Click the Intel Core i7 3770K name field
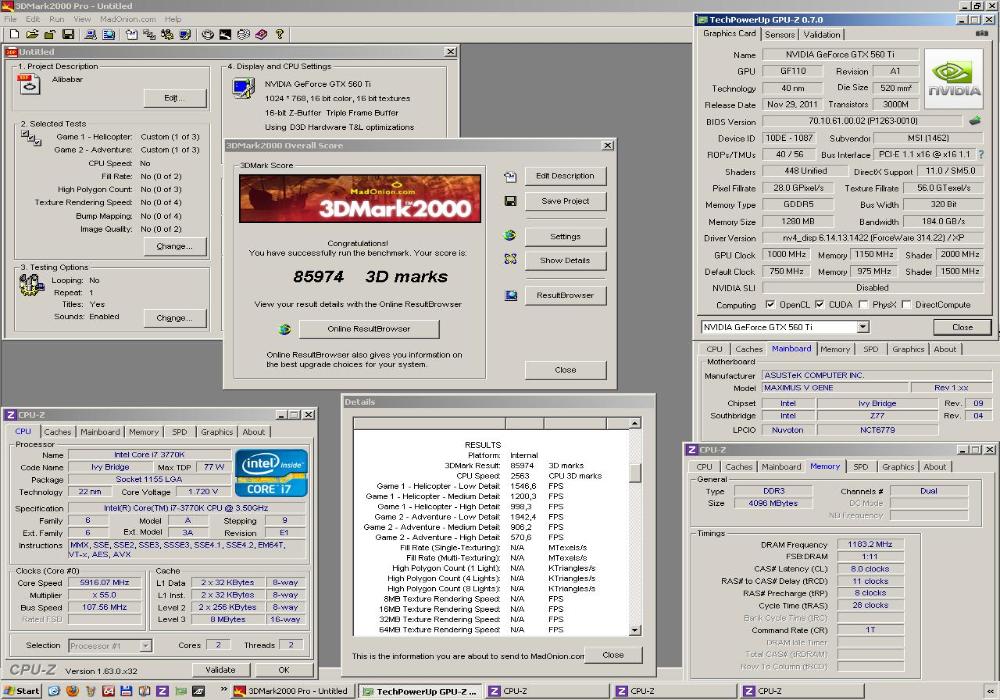The height and width of the screenshot is (700, 1000). pyautogui.click(x=149, y=455)
